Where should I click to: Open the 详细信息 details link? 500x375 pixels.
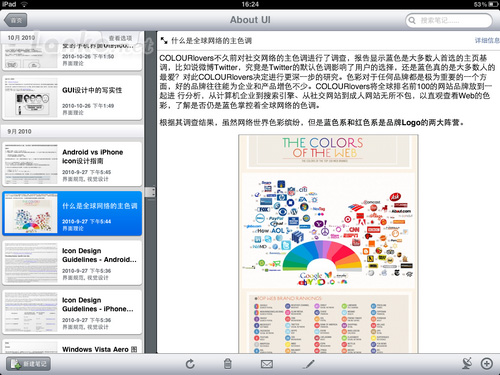(487, 41)
